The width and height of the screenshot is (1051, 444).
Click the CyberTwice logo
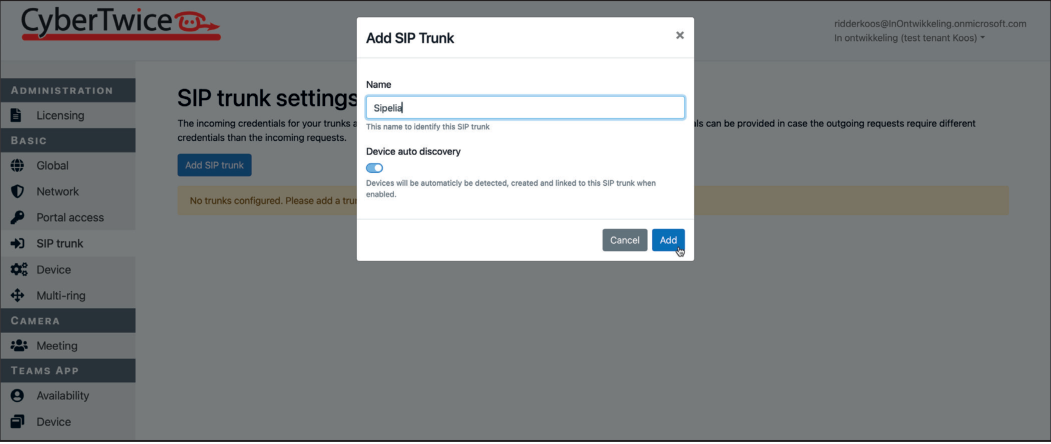[x=121, y=25]
